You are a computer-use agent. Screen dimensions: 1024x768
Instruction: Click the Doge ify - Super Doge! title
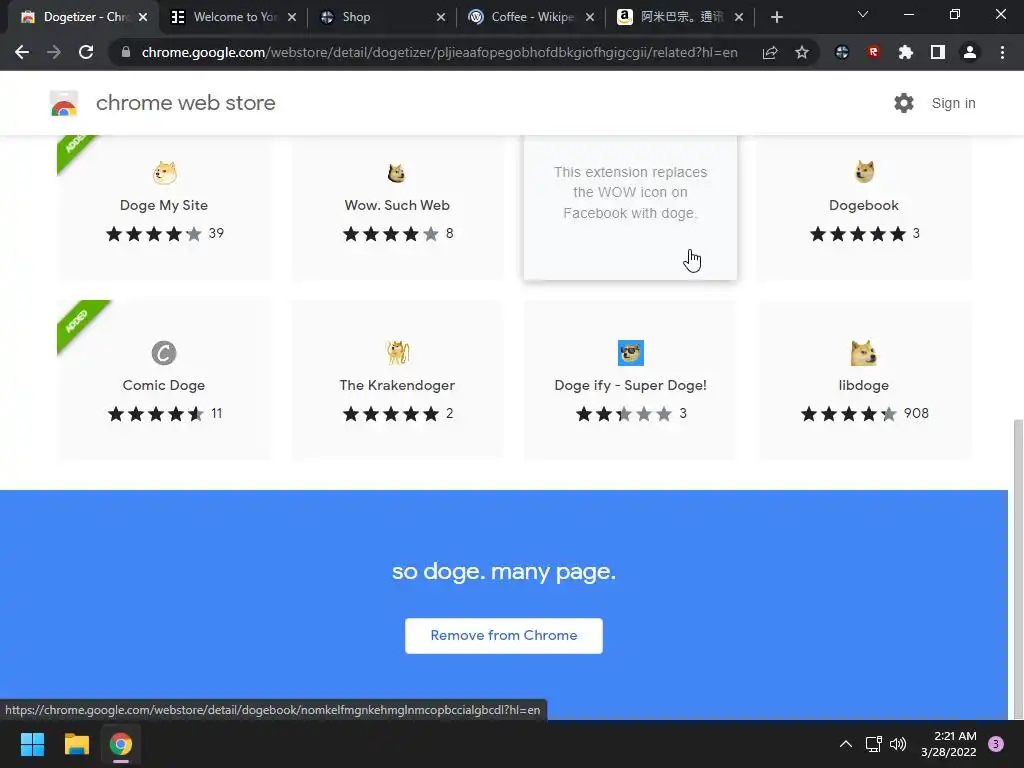coord(630,385)
